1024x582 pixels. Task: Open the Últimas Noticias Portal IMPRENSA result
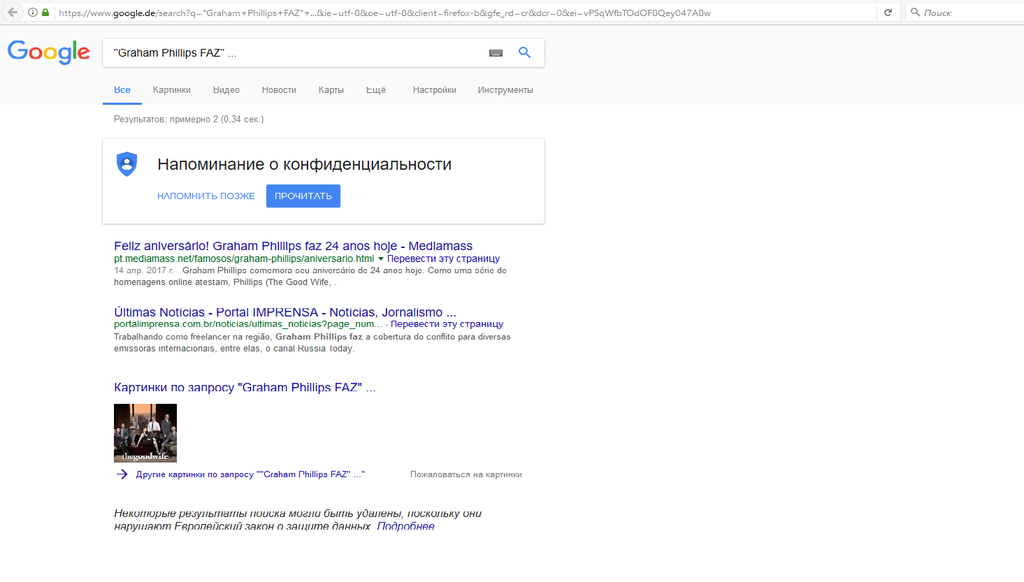(285, 312)
